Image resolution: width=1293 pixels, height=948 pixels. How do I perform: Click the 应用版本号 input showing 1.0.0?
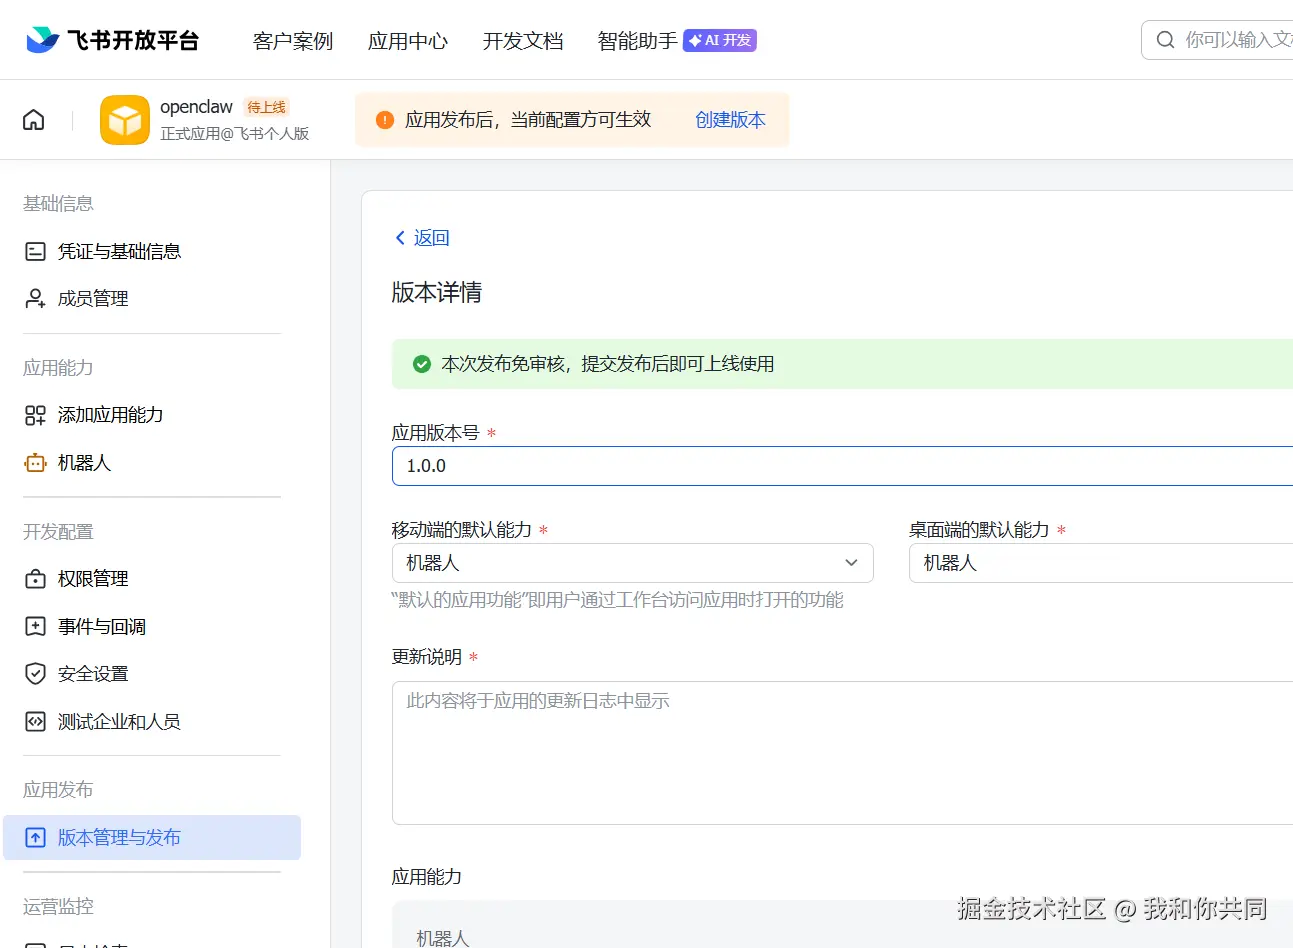[x=700, y=466]
